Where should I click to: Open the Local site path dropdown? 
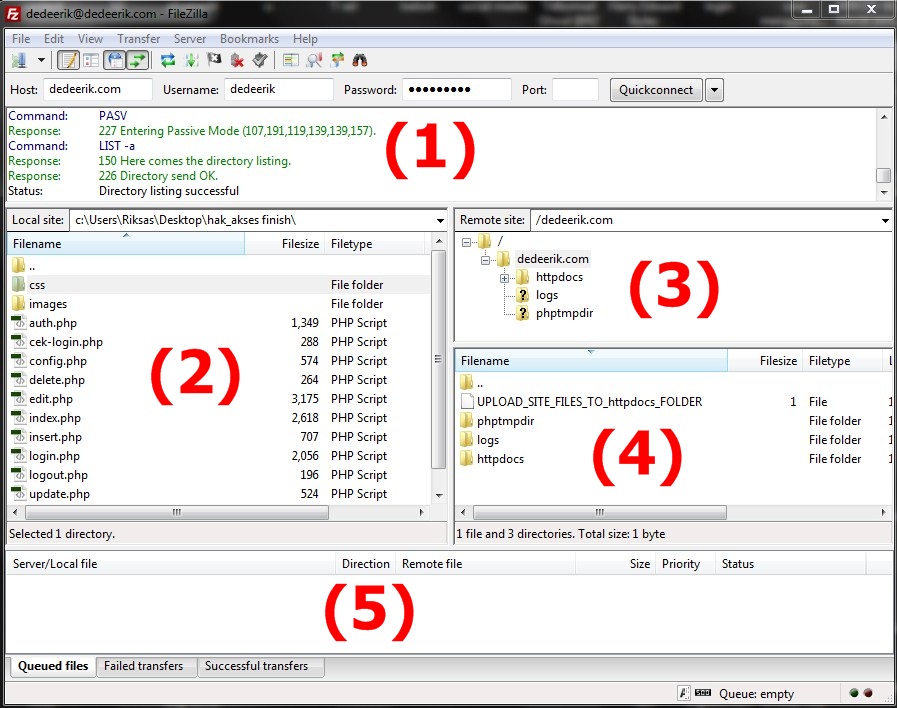coord(440,220)
